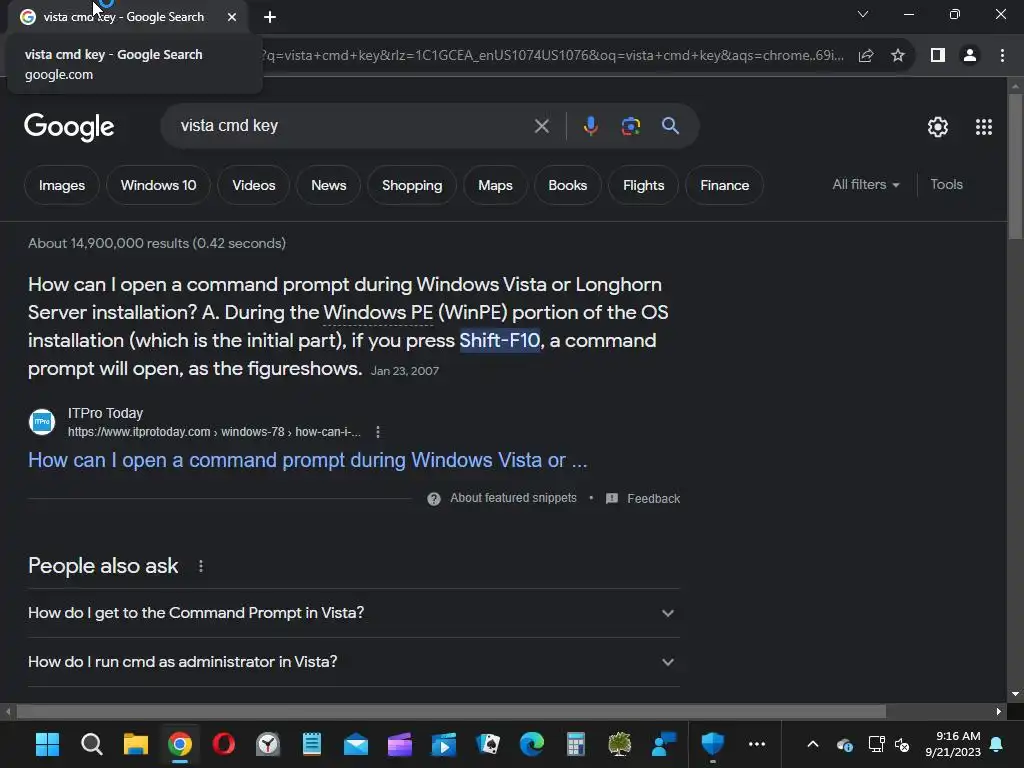Open Solitaire cards app from taskbar
The image size is (1024, 768).
tap(488, 744)
